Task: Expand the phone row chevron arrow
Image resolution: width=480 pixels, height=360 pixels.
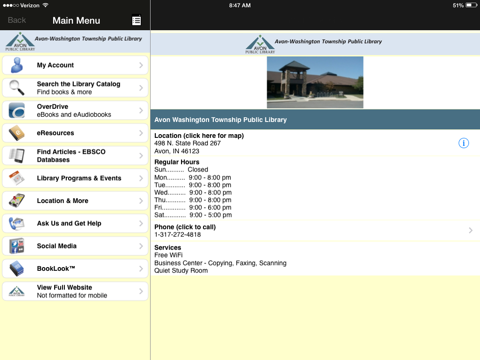Action: 470,230
